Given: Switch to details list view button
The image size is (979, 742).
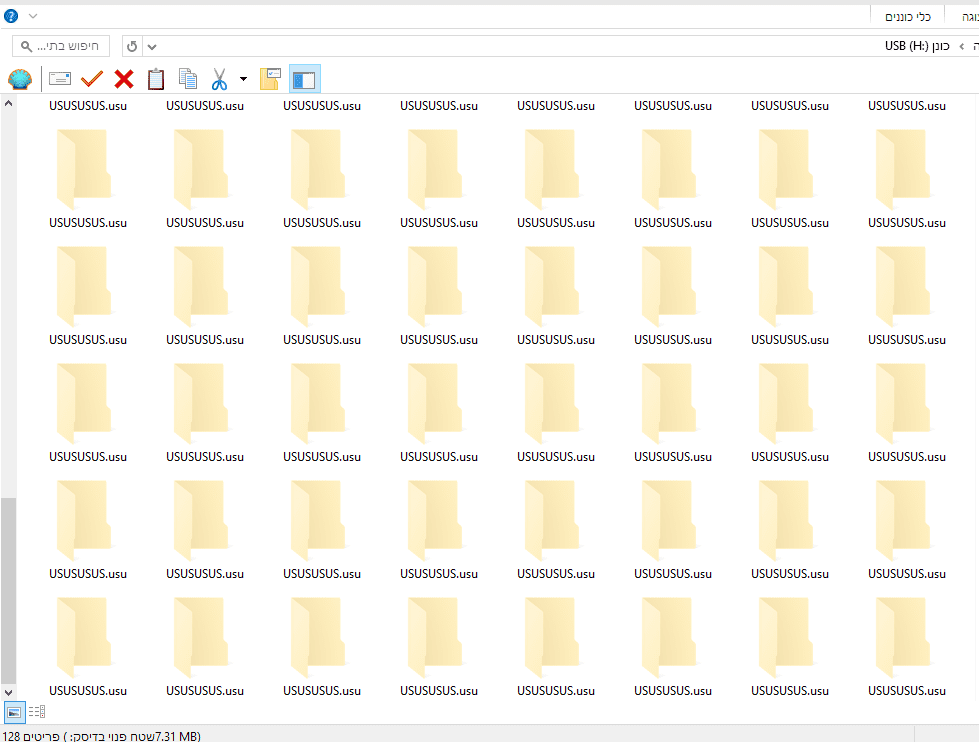Looking at the screenshot, I should tap(37, 711).
